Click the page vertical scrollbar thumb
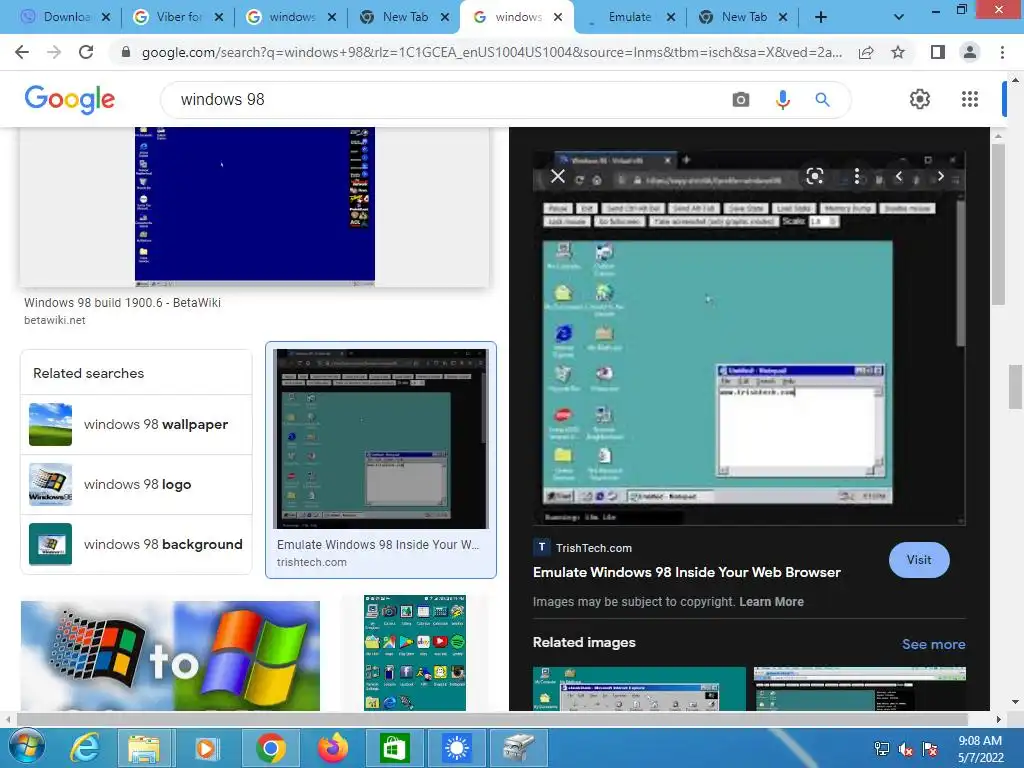1024x768 pixels. (1016, 387)
